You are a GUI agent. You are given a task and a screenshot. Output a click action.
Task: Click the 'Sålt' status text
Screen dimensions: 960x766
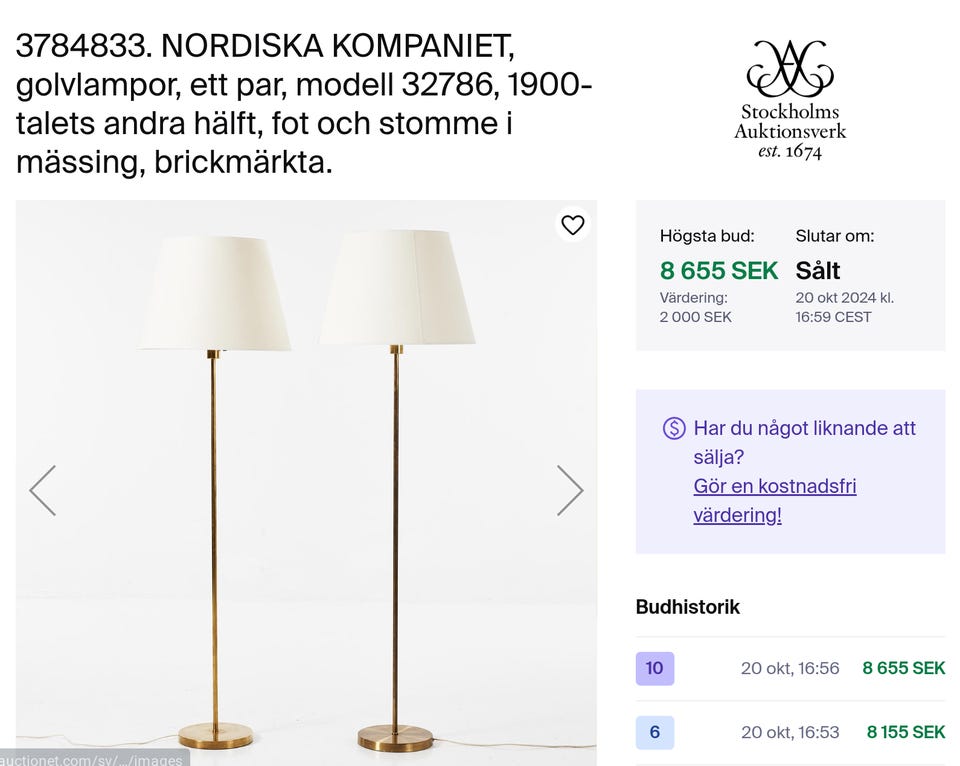click(818, 270)
